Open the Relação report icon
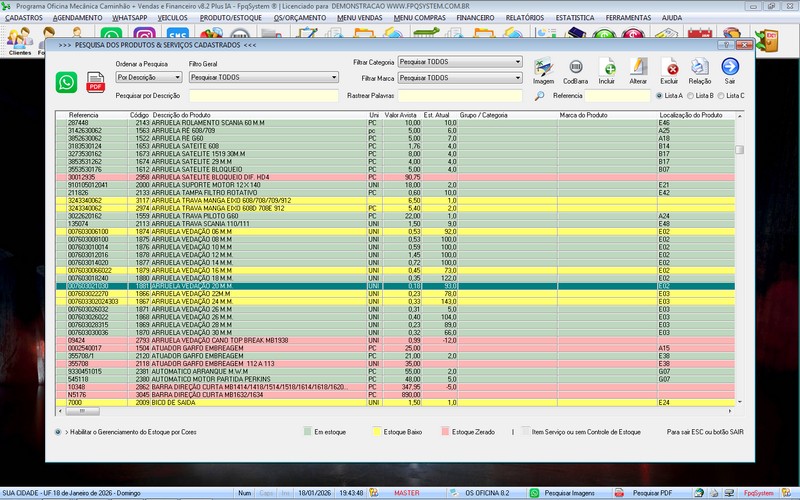 (700, 67)
